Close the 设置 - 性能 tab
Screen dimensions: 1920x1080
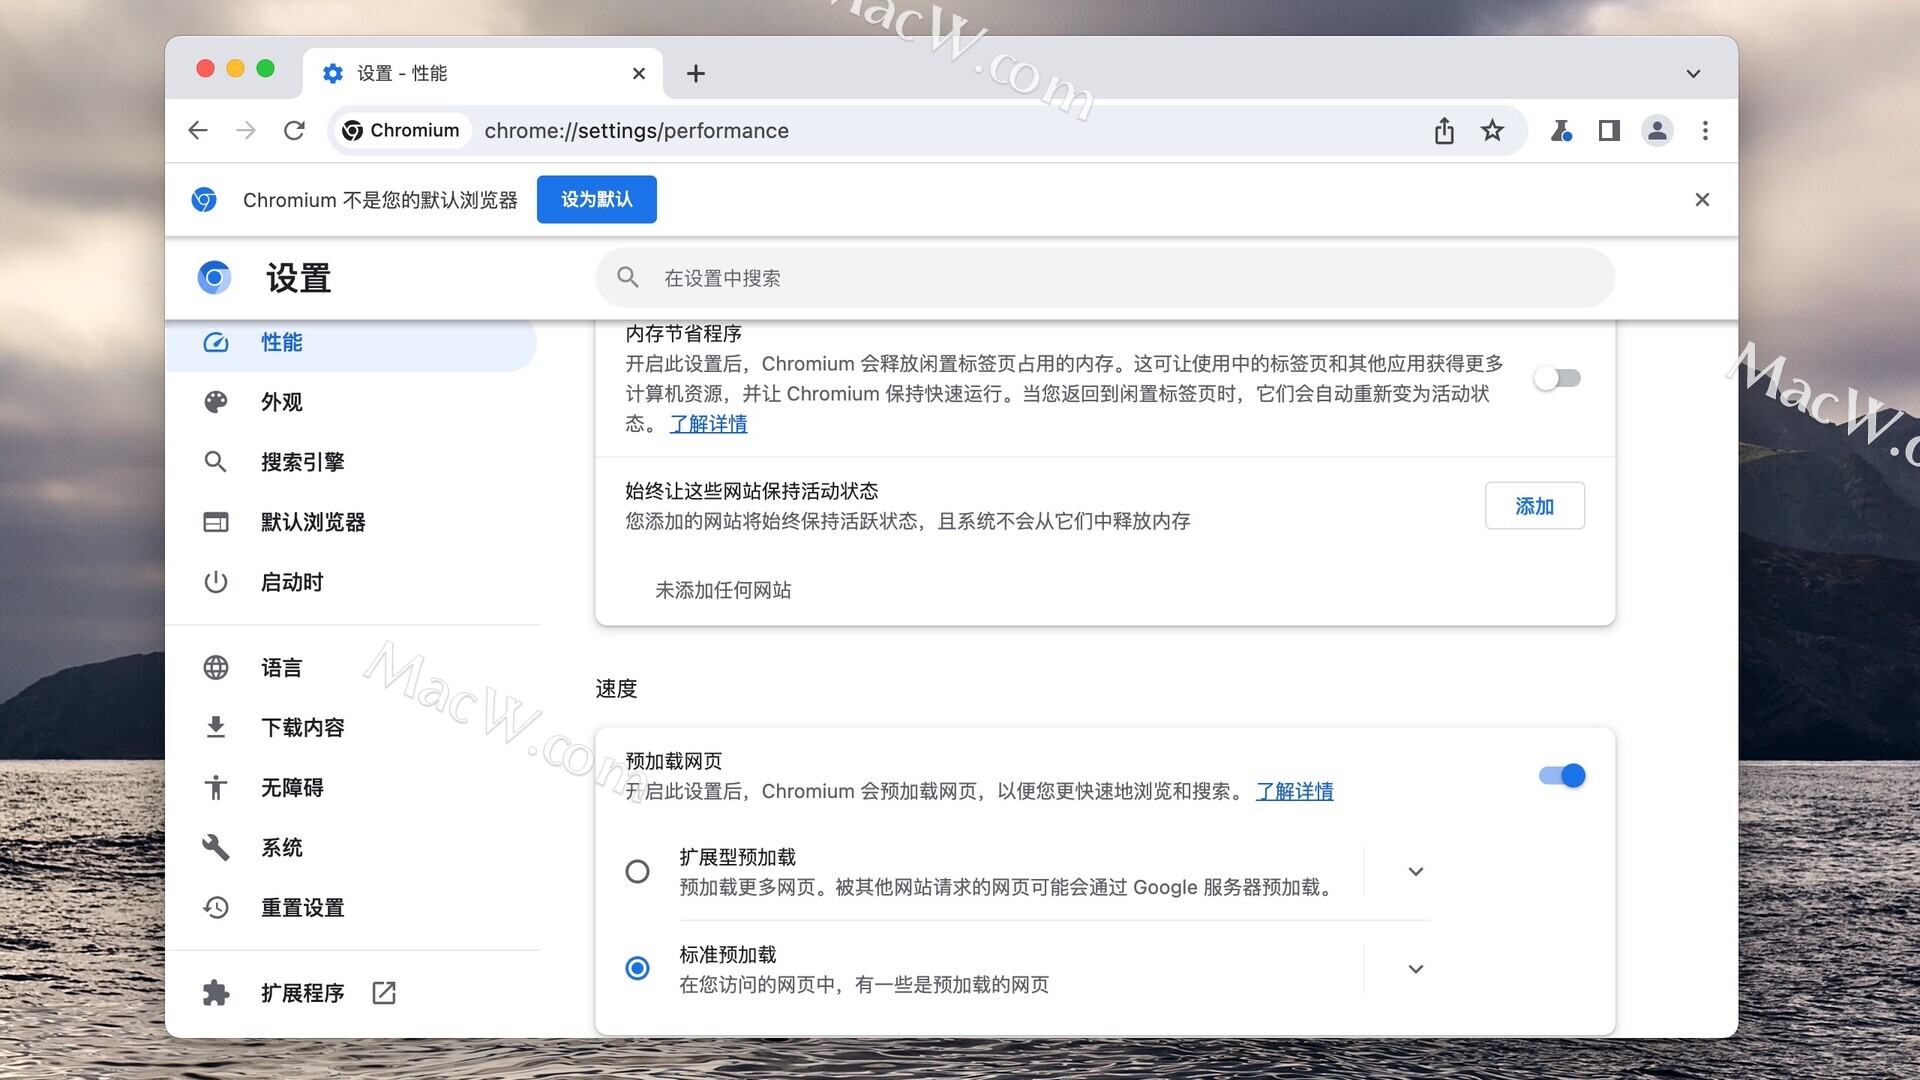pos(639,73)
